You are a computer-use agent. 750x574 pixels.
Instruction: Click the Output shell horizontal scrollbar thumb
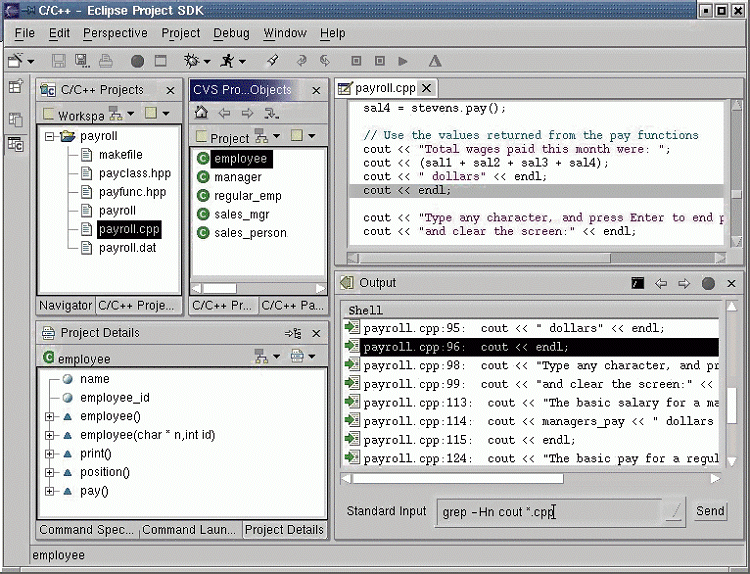click(458, 478)
